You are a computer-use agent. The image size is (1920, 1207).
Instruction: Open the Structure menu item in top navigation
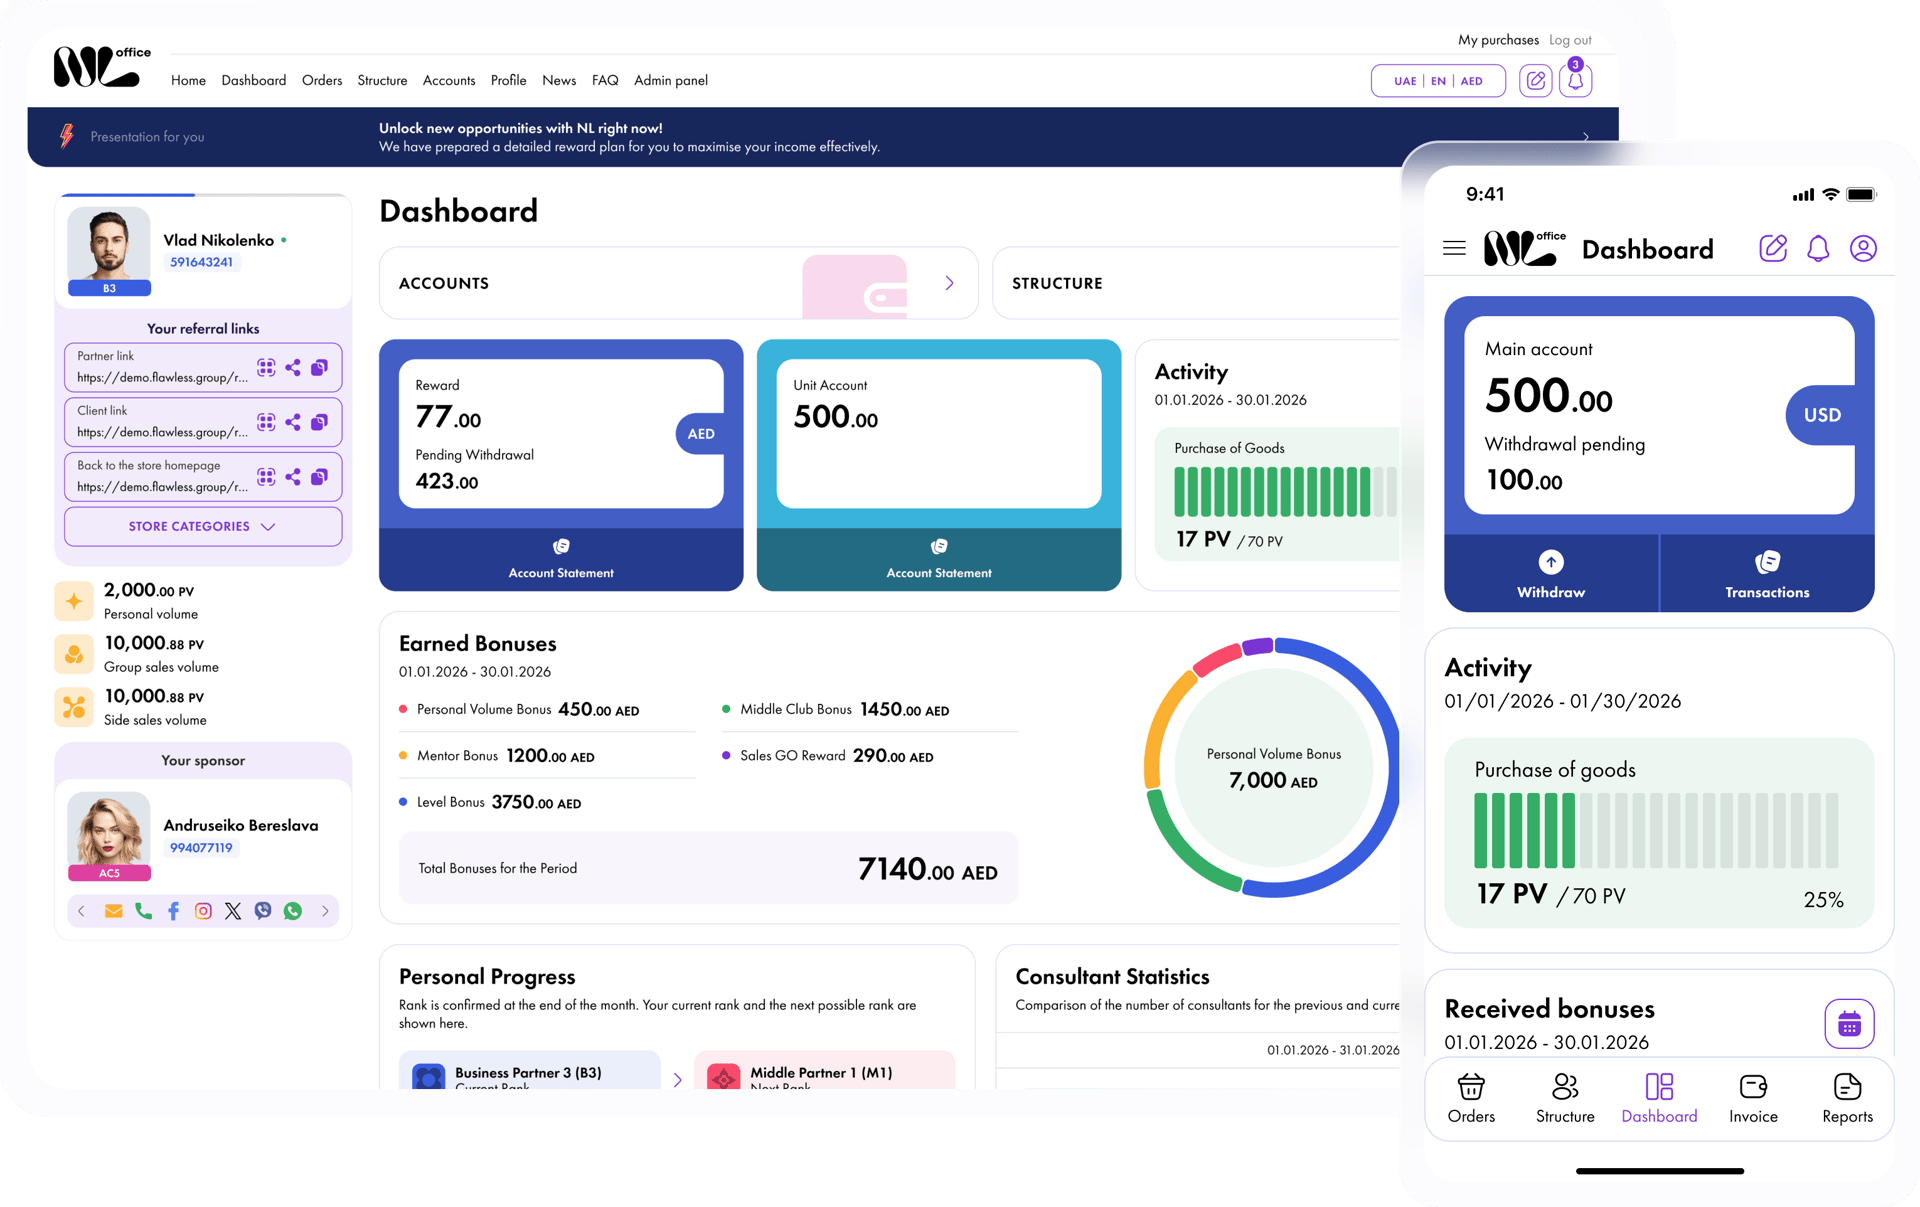pos(382,80)
